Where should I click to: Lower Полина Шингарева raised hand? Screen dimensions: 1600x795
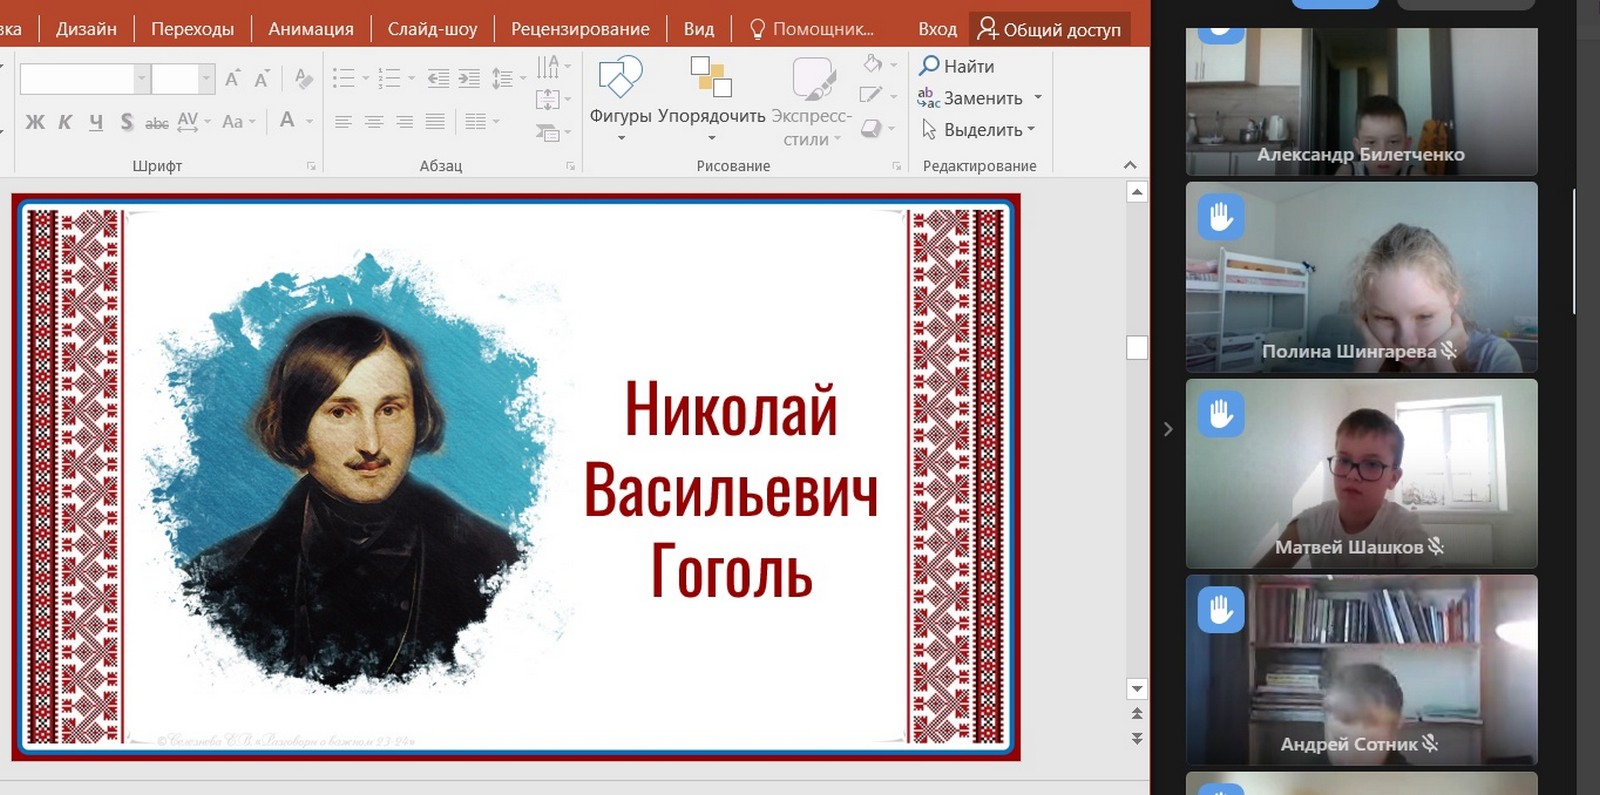[1221, 216]
